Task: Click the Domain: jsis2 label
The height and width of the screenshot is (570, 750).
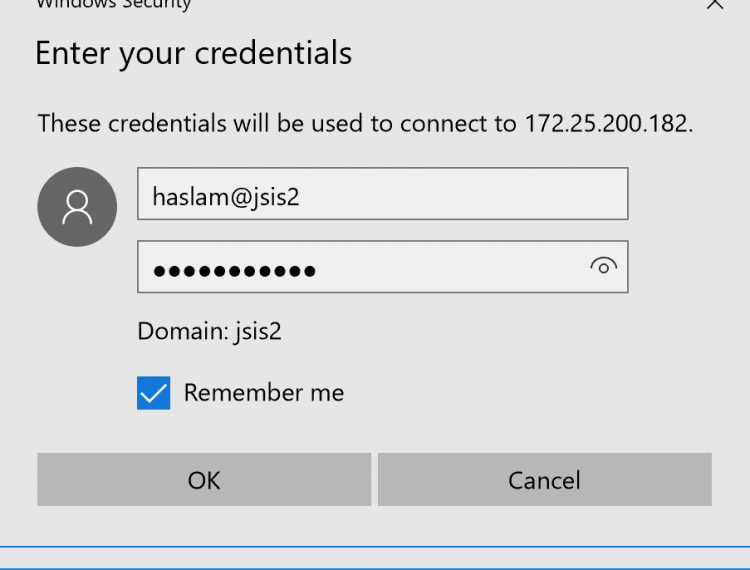Action: [x=210, y=331]
